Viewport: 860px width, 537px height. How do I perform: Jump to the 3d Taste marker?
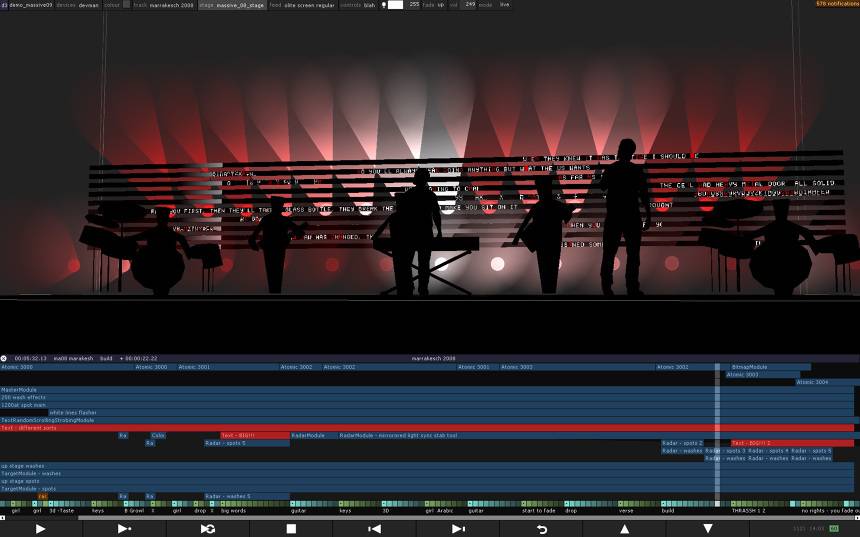click(61, 511)
